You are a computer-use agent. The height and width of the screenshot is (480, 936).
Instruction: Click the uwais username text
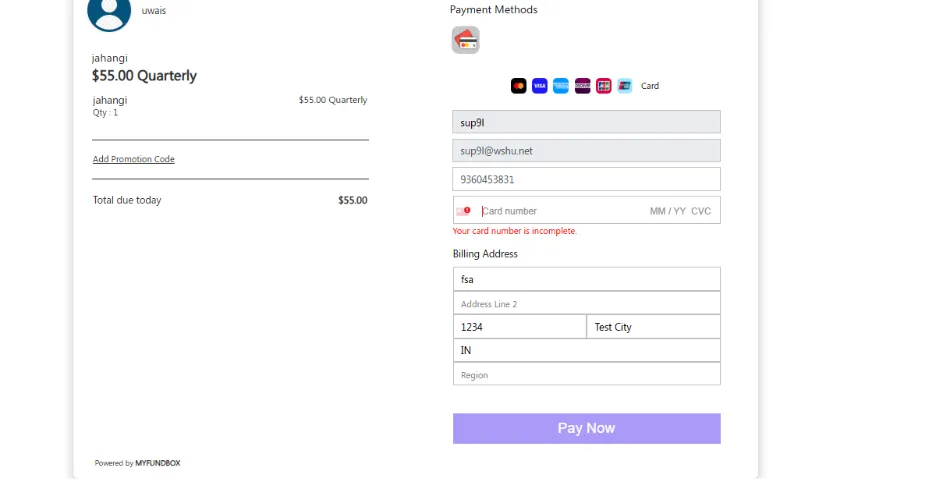pyautogui.click(x=154, y=10)
